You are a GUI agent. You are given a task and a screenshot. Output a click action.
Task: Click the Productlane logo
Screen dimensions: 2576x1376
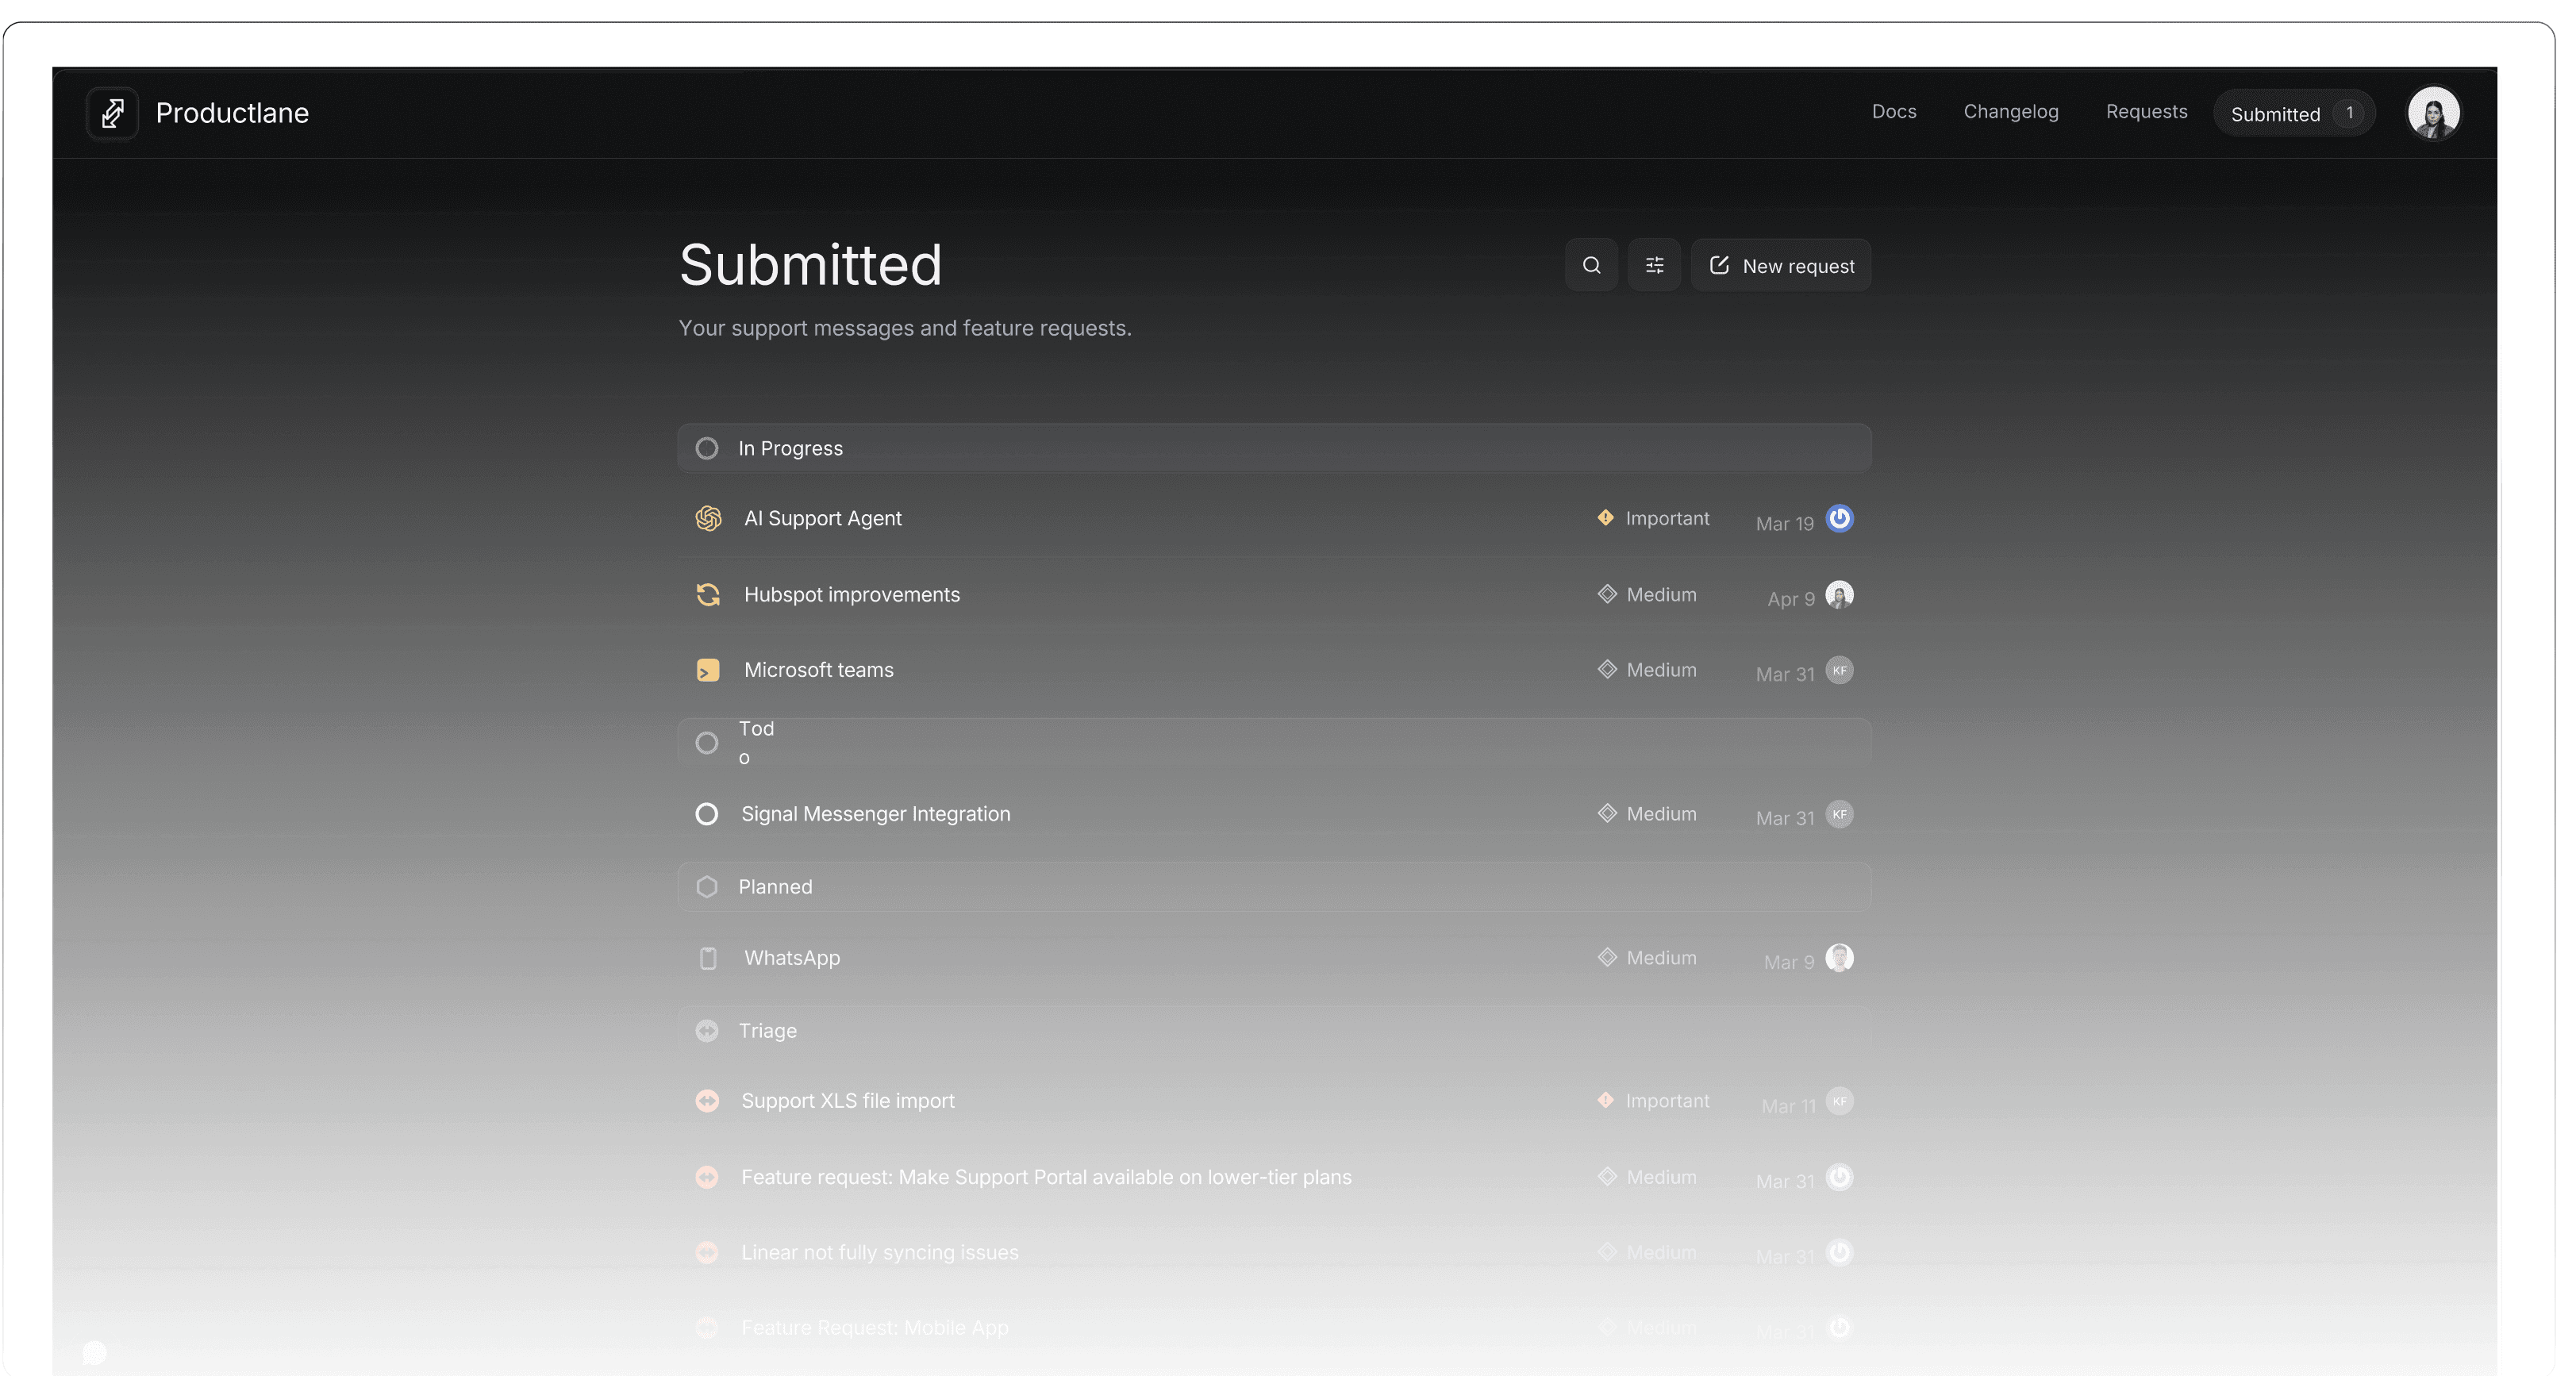(112, 112)
